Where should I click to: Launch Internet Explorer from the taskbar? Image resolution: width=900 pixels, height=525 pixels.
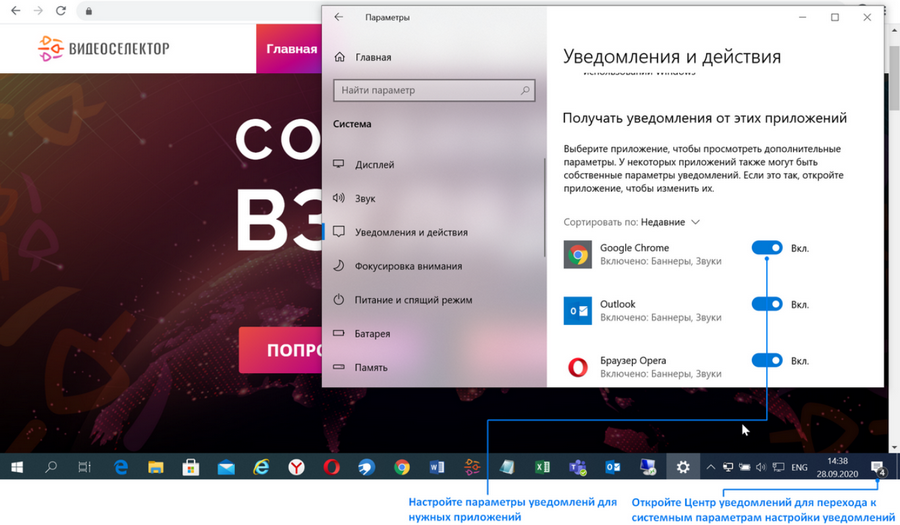click(x=261, y=467)
